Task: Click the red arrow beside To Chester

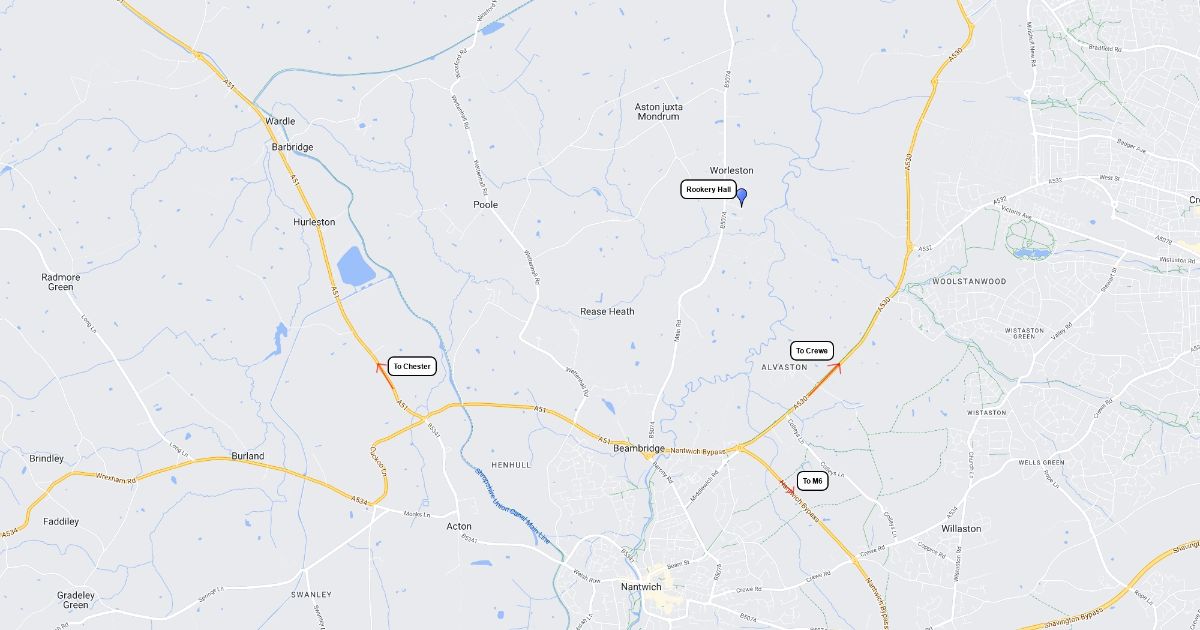Action: coord(381,367)
